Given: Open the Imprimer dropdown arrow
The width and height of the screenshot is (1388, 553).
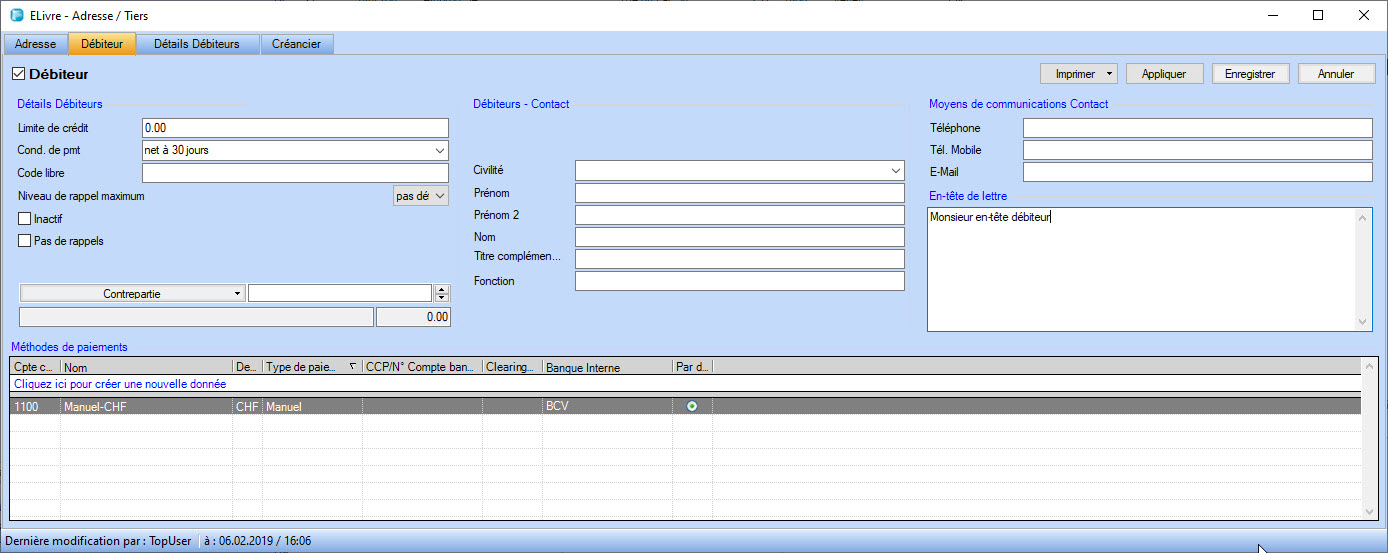Looking at the screenshot, I should pyautogui.click(x=1110, y=74).
